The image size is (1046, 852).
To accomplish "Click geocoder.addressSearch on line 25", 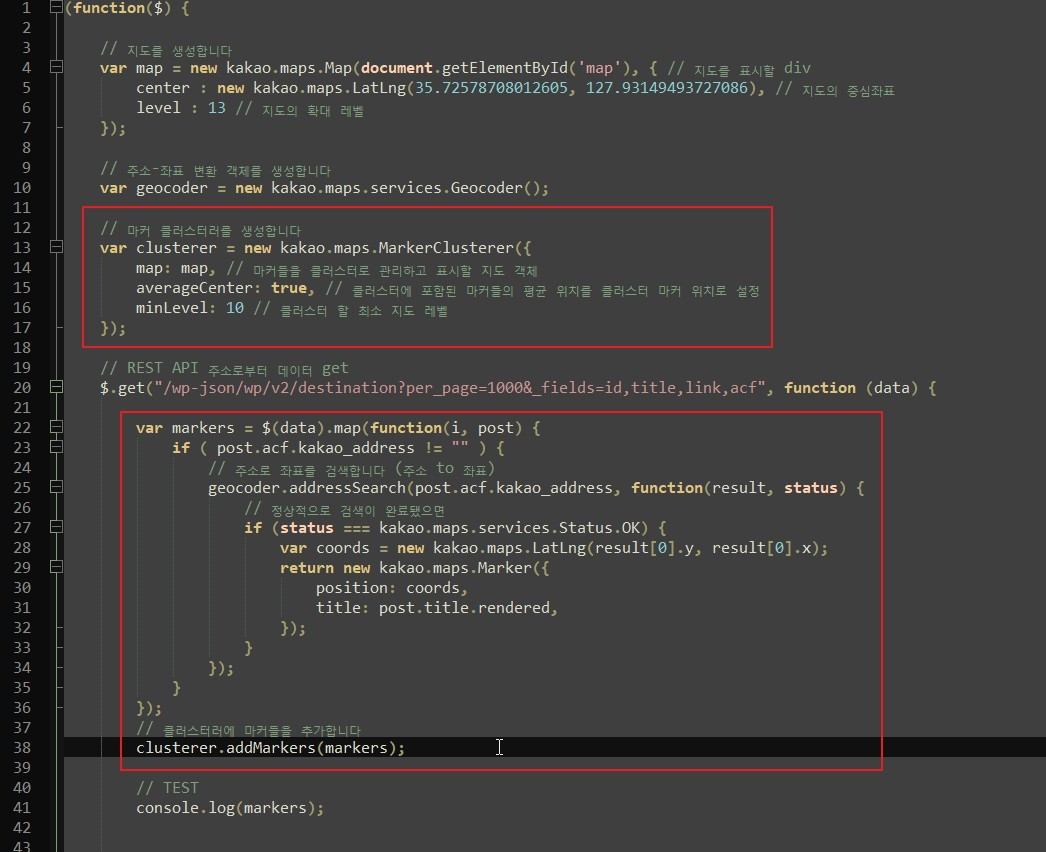I will tap(306, 488).
